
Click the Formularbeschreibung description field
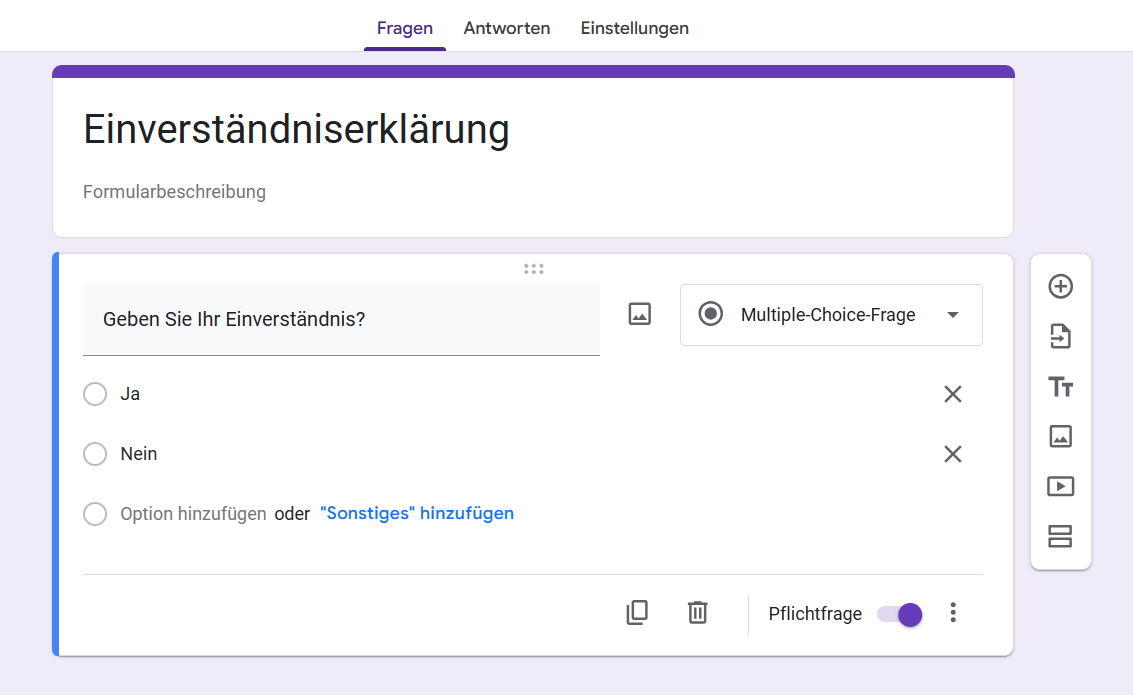coord(175,191)
